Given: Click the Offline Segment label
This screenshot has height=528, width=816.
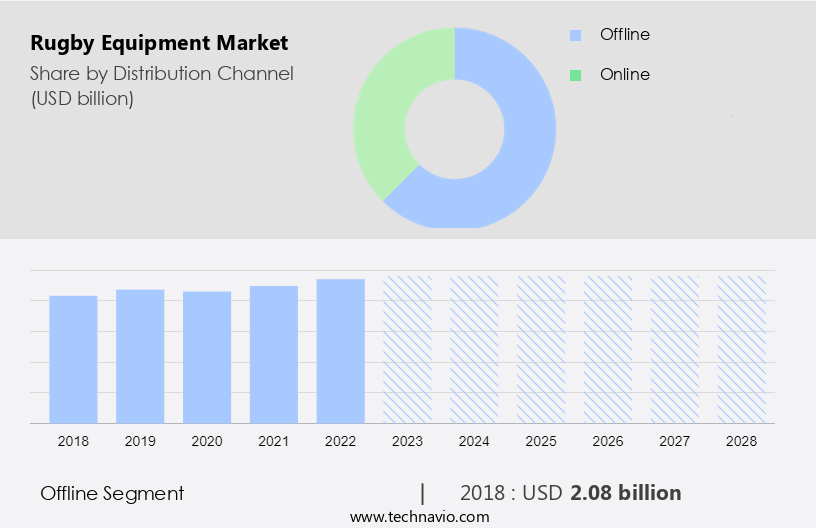Looking at the screenshot, I should pyautogui.click(x=112, y=493).
